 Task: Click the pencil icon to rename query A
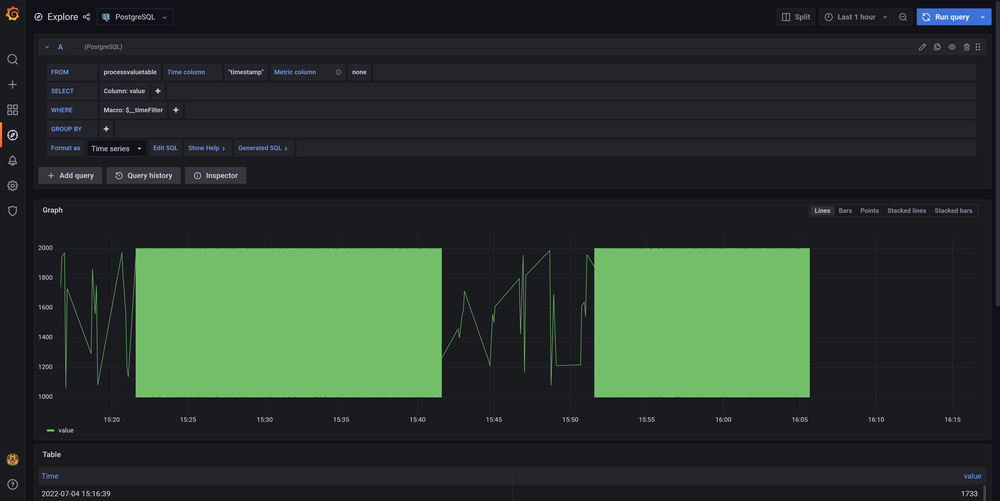tap(922, 47)
